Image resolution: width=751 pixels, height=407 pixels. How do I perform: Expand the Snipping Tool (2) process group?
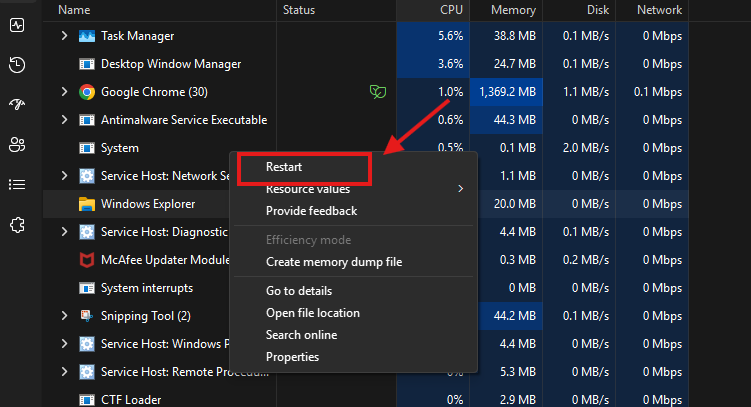coord(64,316)
